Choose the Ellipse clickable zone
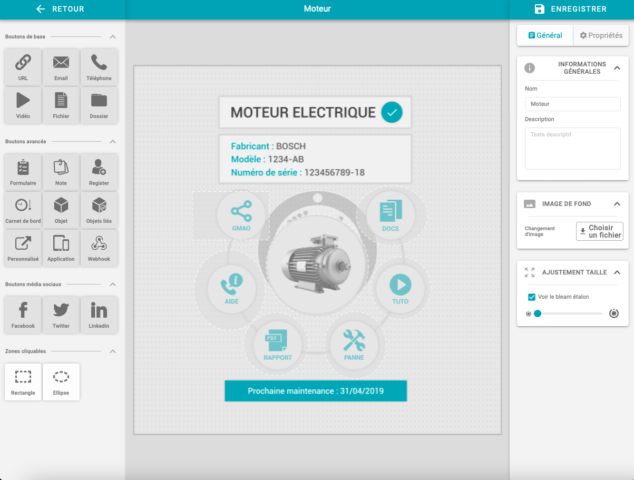Viewport: 634px width, 480px height. (61, 381)
